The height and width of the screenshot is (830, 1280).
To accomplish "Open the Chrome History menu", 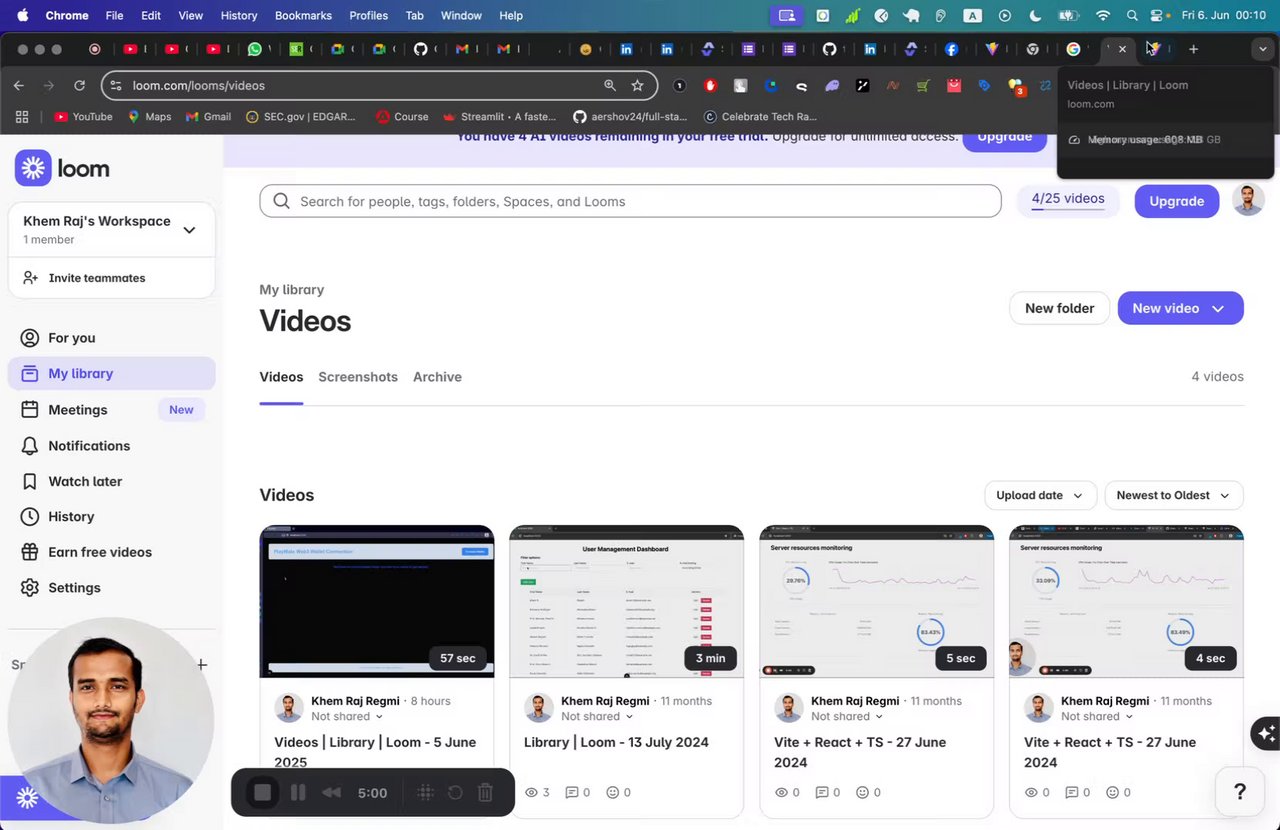I will pos(239,16).
